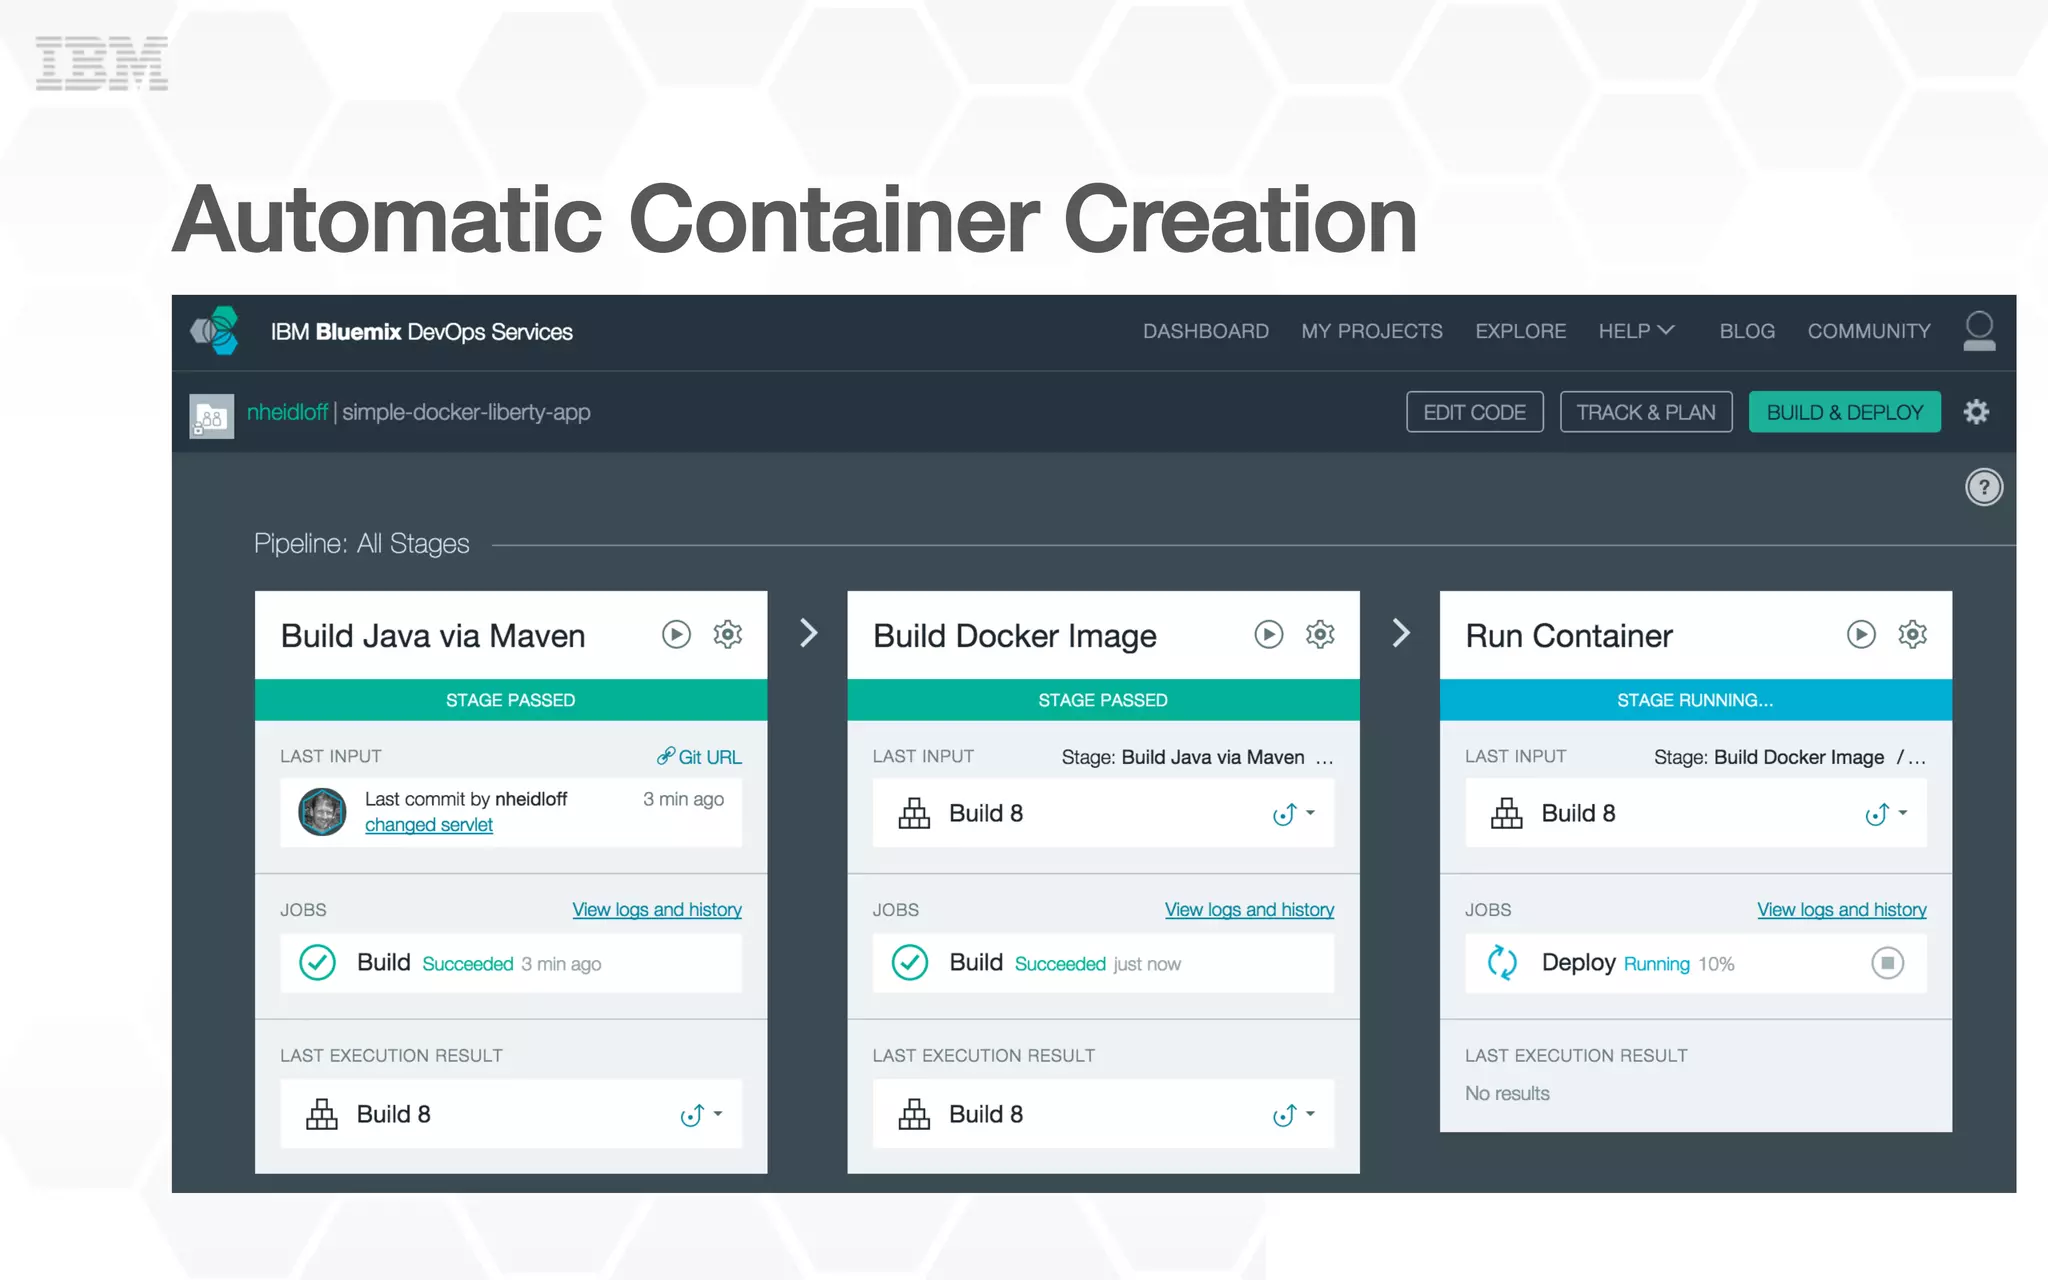This screenshot has width=2048, height=1280.
Task: Click 'Pipeline: All Stages' heading
Action: 361,544
